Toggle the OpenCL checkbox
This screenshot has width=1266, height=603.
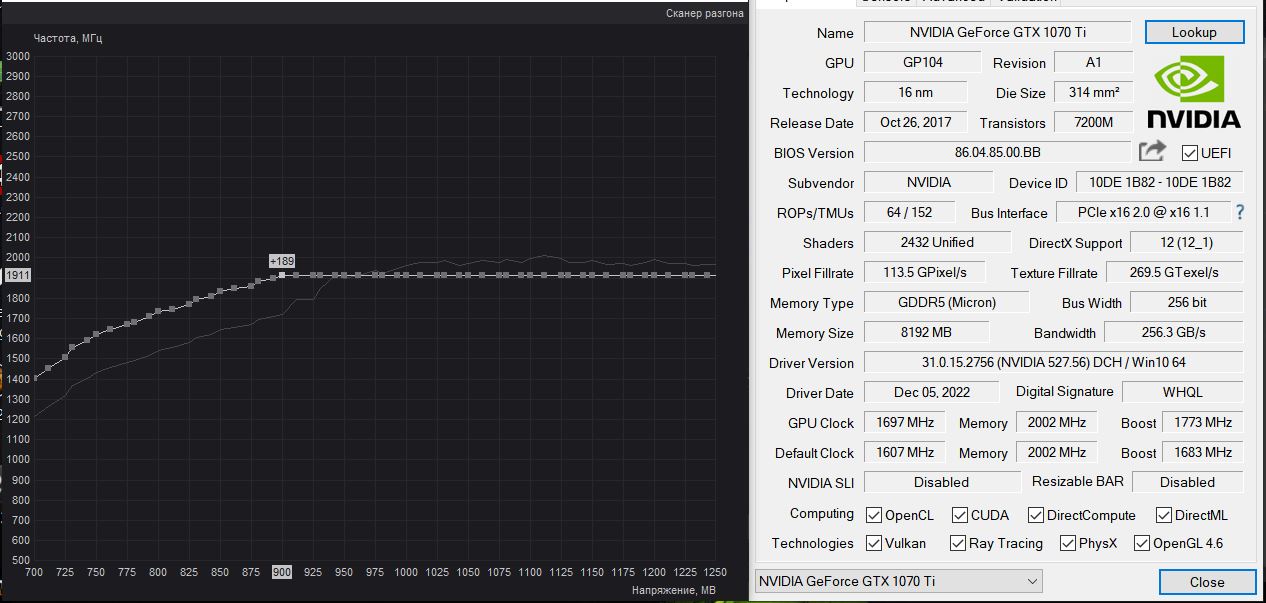coord(874,515)
